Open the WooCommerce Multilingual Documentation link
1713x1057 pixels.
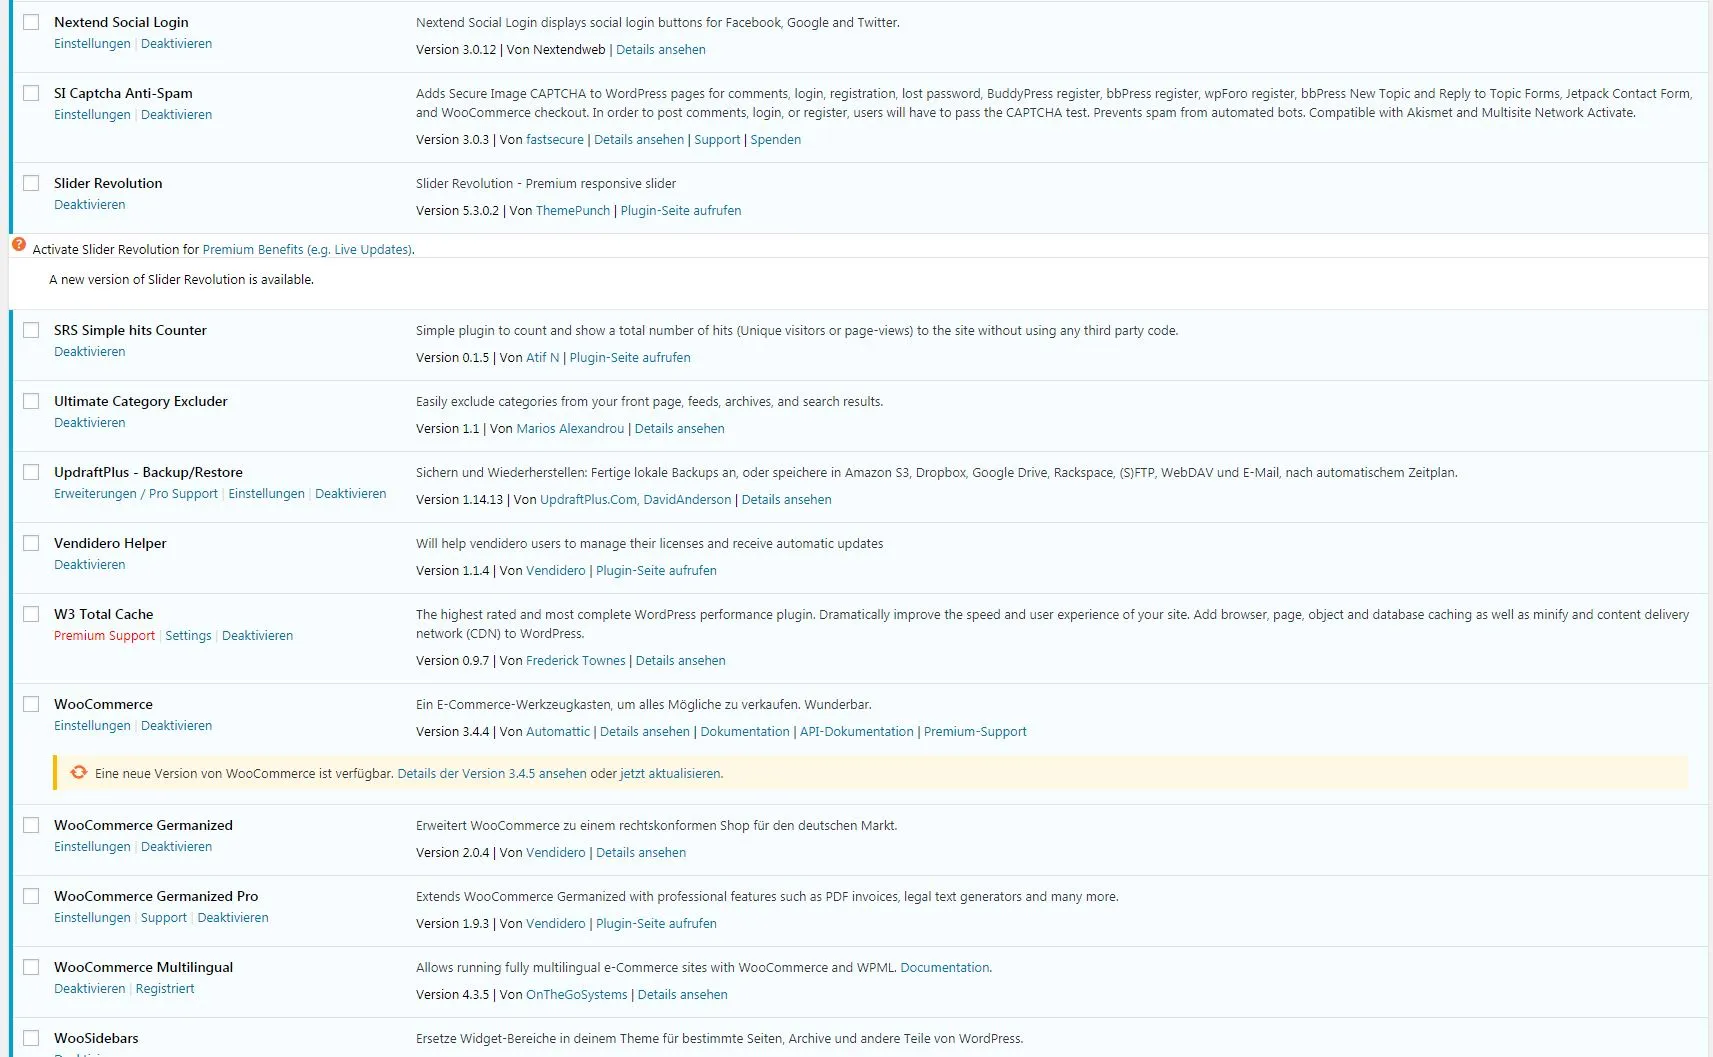(945, 968)
